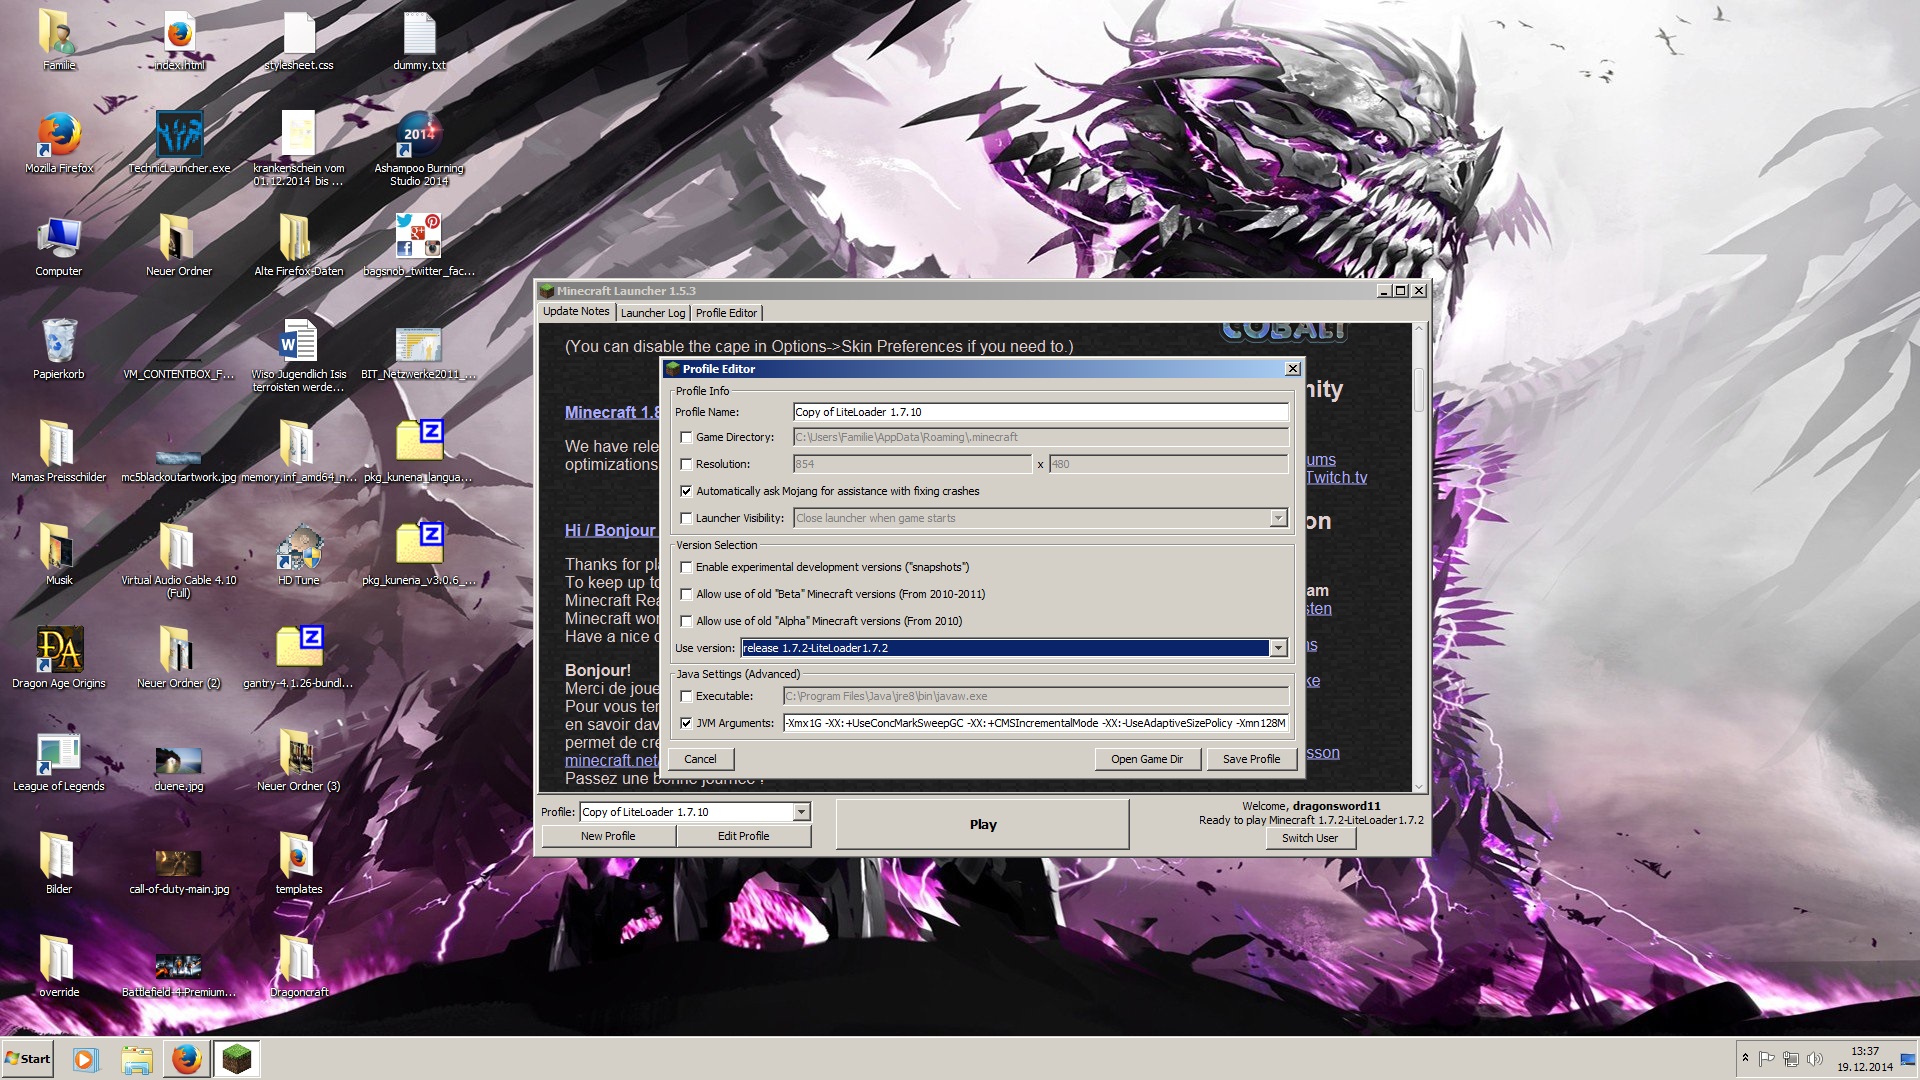Open Profile selector dropdown in launcher
Image resolution: width=1920 pixels, height=1080 pixels.
(x=801, y=812)
